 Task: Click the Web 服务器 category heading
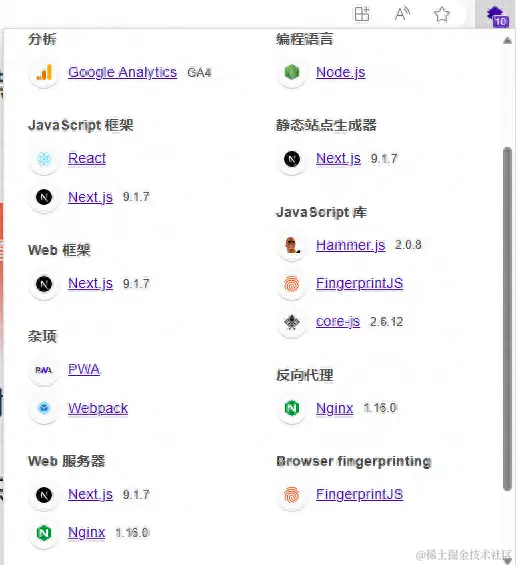[66, 461]
